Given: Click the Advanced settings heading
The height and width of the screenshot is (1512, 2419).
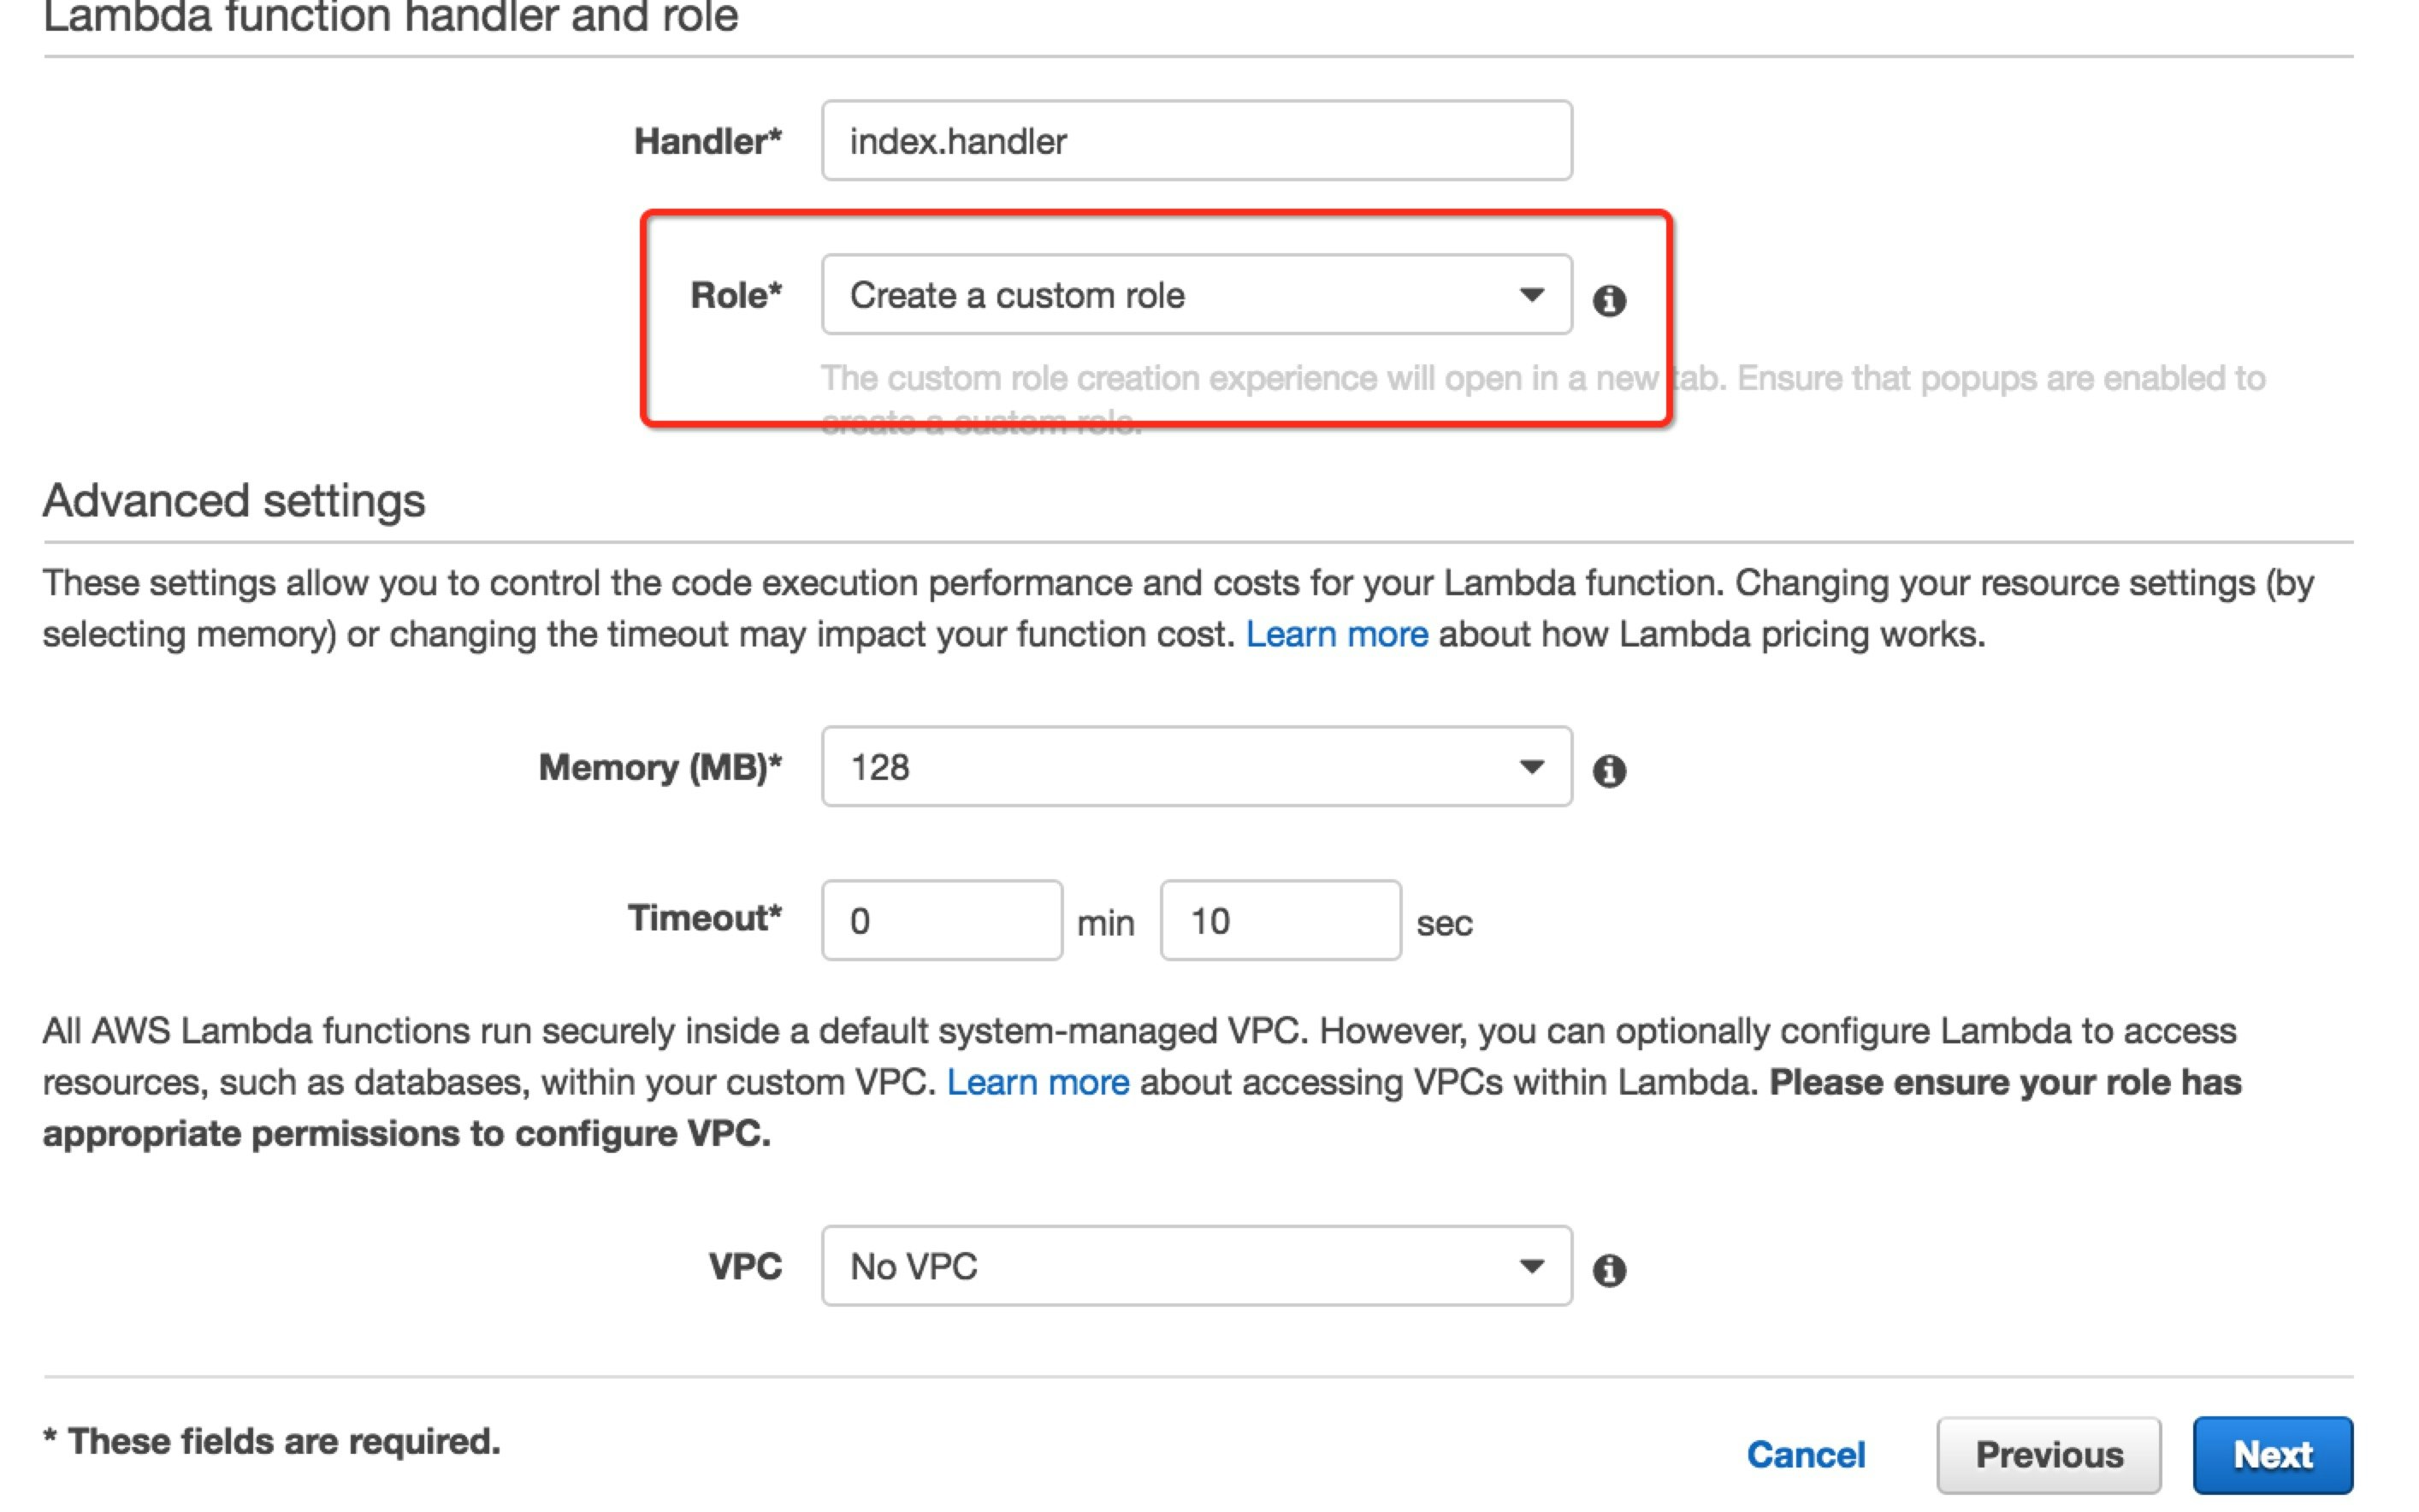Looking at the screenshot, I should (x=234, y=500).
